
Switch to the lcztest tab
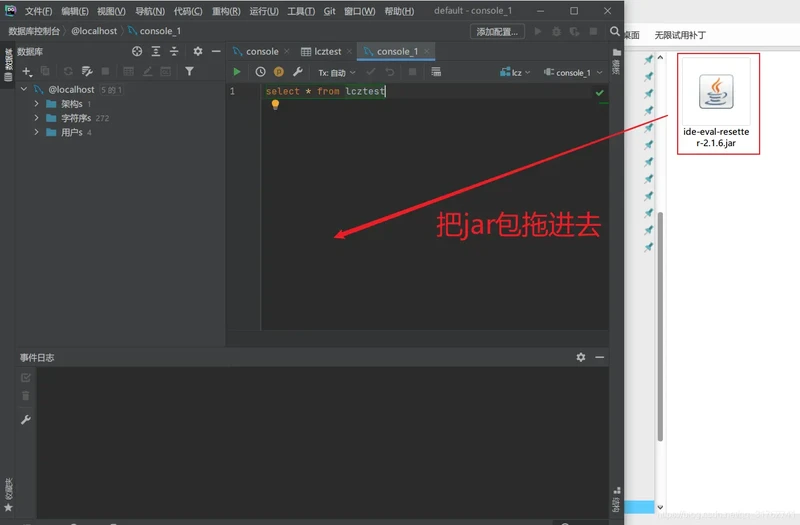coord(327,51)
